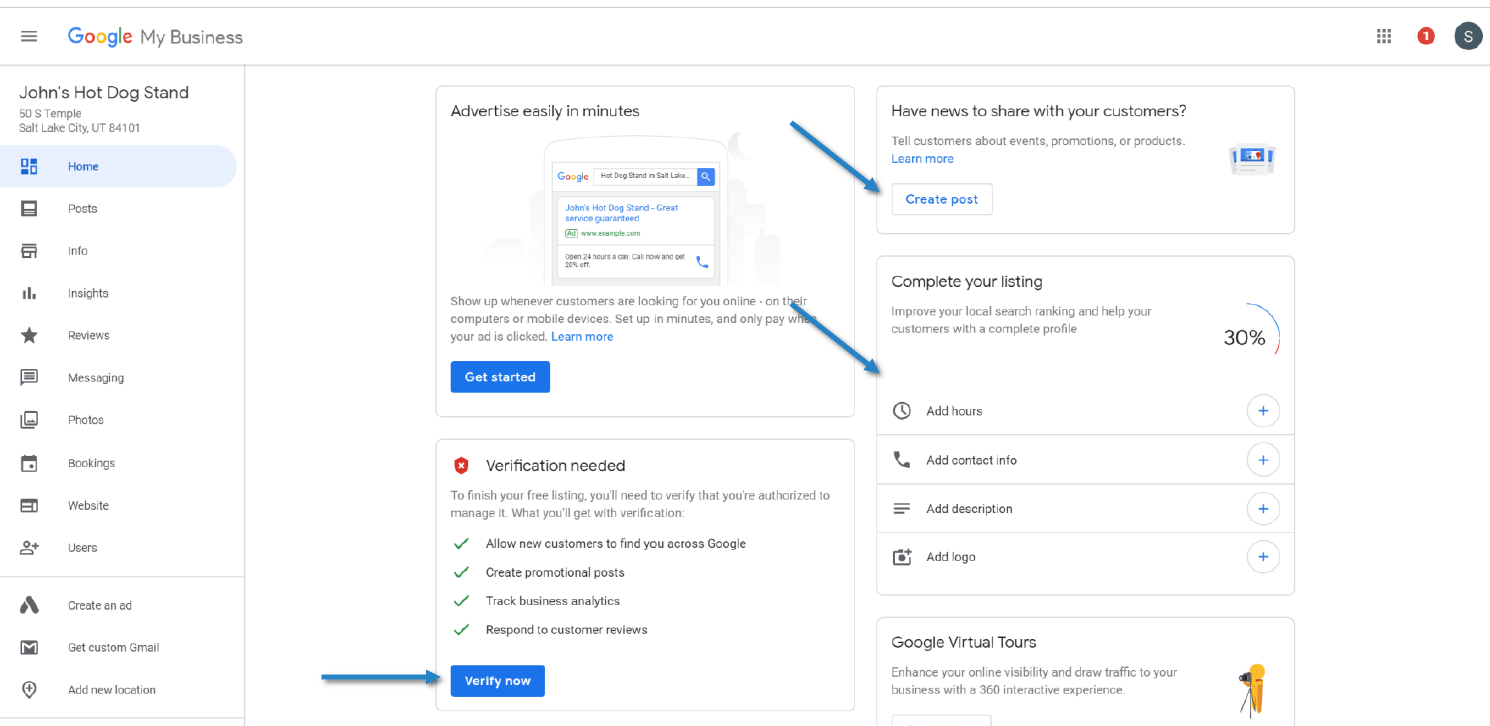Image resolution: width=1490 pixels, height=726 pixels.
Task: Click the Complete your listing heading
Action: point(967,282)
